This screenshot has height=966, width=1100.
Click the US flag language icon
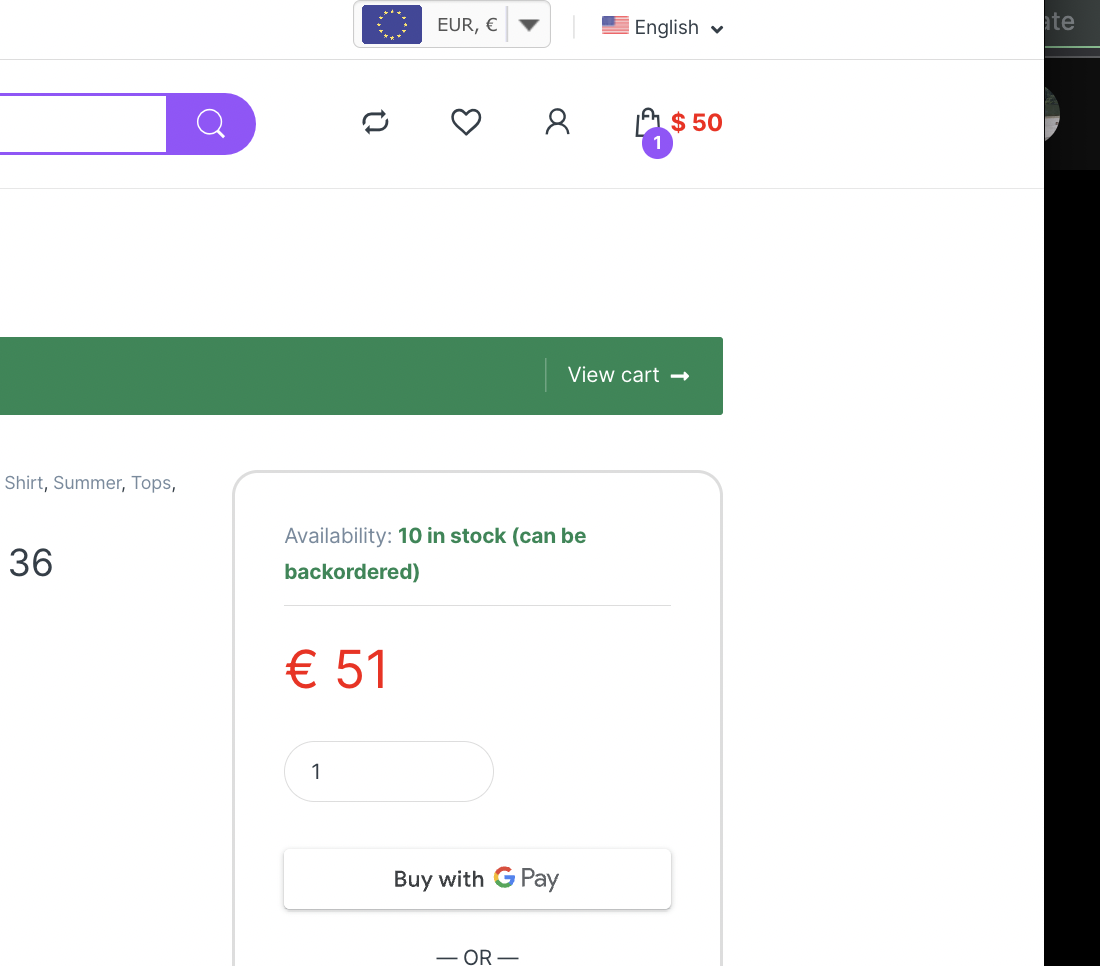click(615, 26)
